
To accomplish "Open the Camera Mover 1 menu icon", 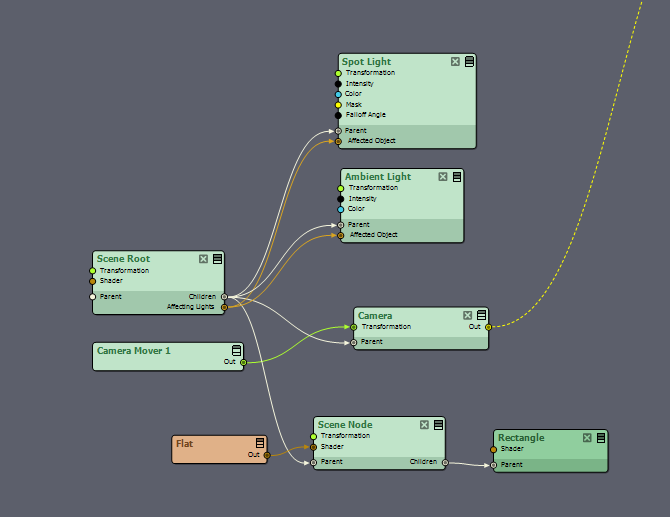I will point(236,350).
